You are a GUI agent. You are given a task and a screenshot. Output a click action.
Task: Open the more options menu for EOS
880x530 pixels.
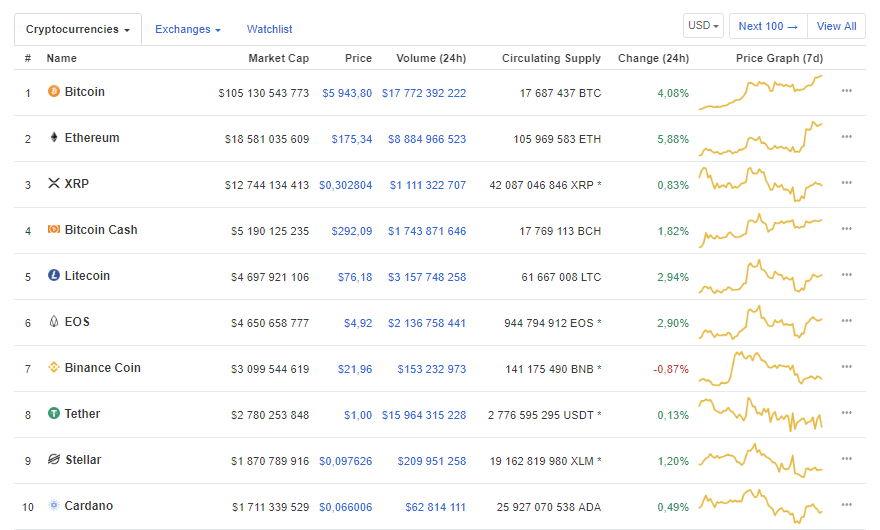pyautogui.click(x=847, y=321)
